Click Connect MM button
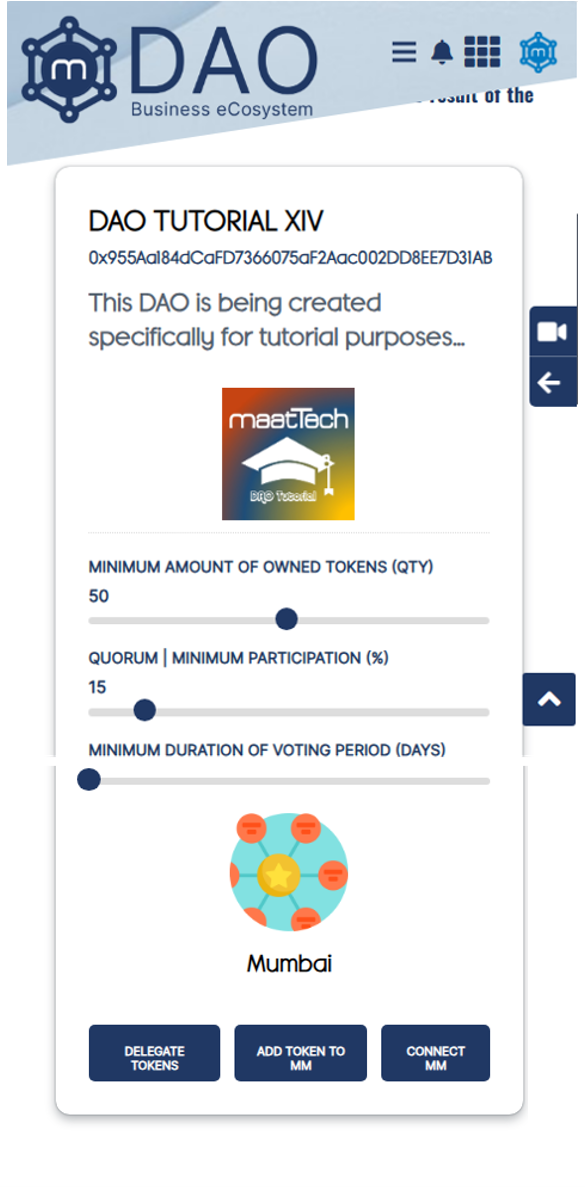 tap(436, 1053)
